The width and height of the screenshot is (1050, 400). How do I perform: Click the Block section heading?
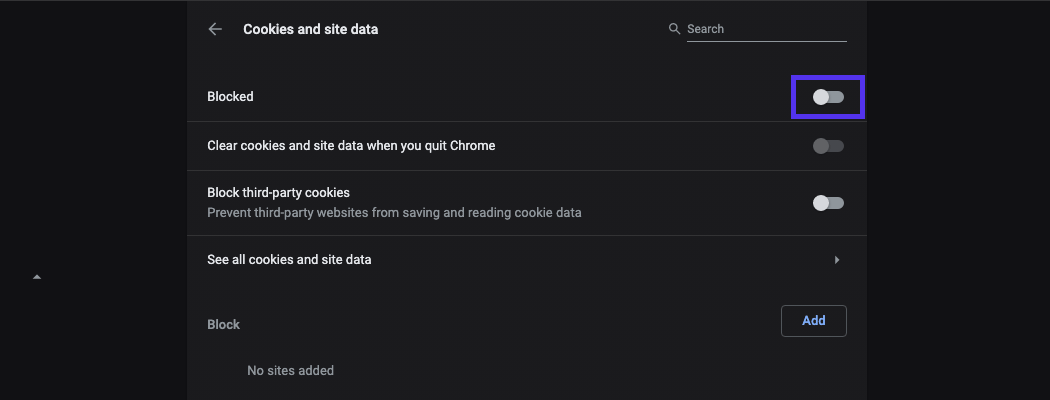click(x=223, y=325)
